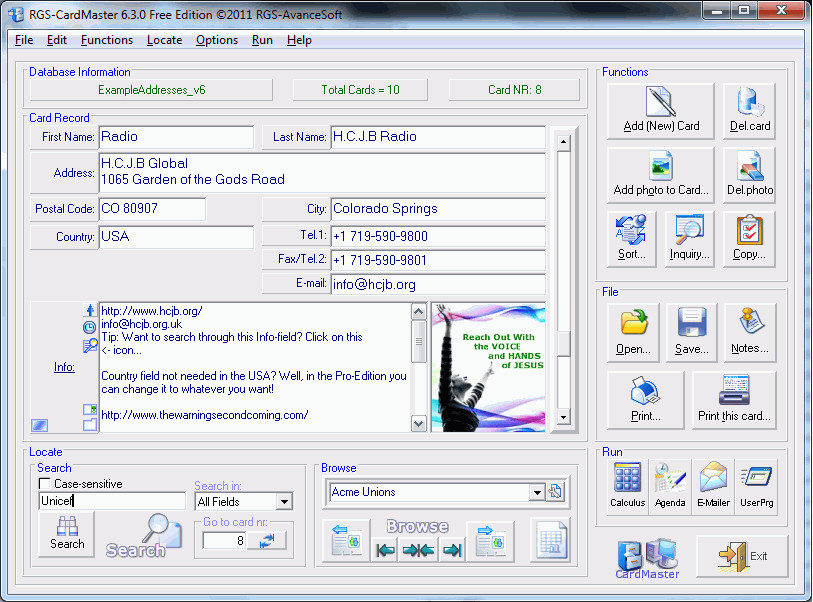813x602 pixels.
Task: Enable the Case-sensitive checkbox
Action: (x=45, y=484)
